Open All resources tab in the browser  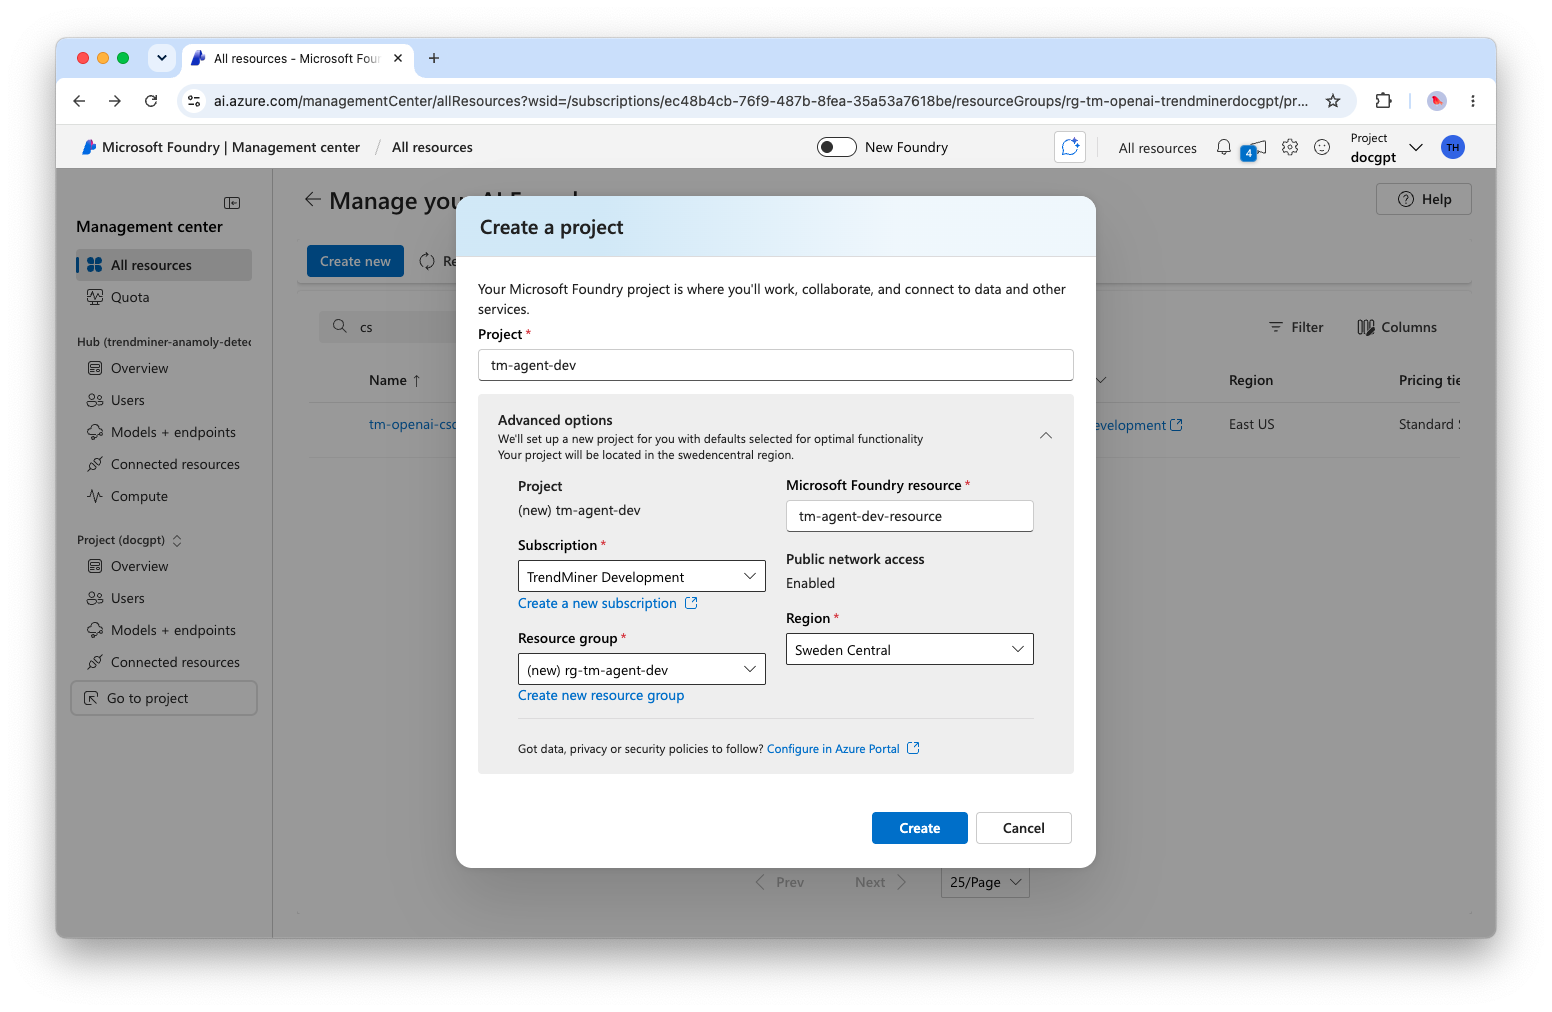tap(298, 58)
